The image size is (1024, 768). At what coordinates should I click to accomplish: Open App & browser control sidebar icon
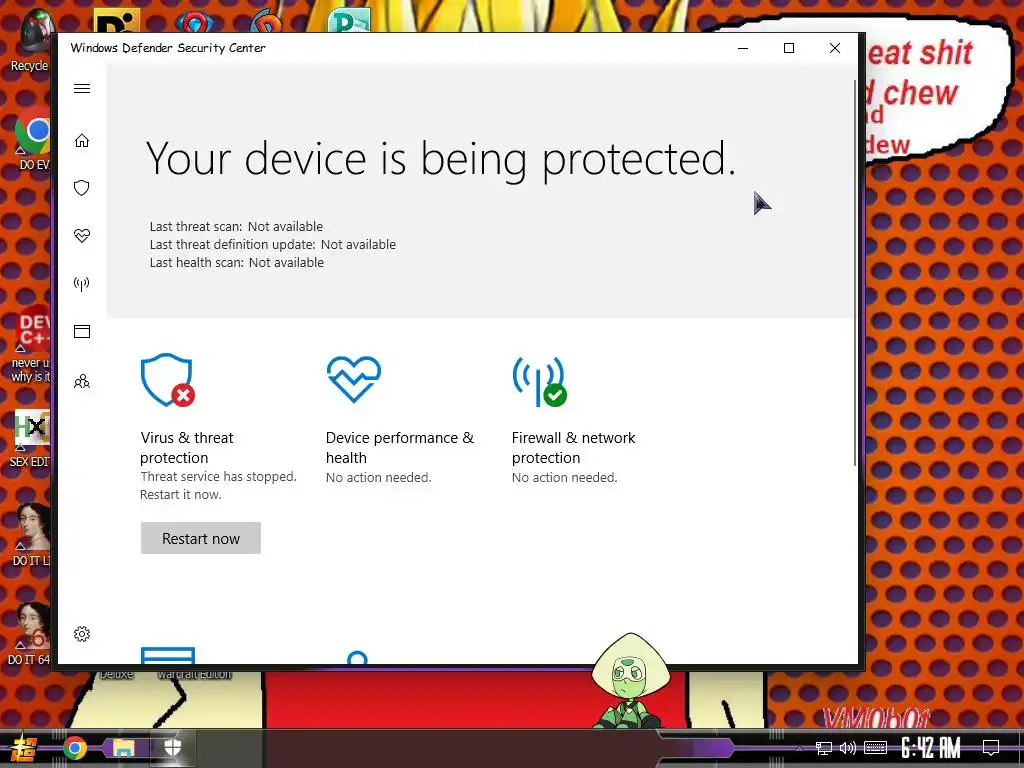coord(82,331)
